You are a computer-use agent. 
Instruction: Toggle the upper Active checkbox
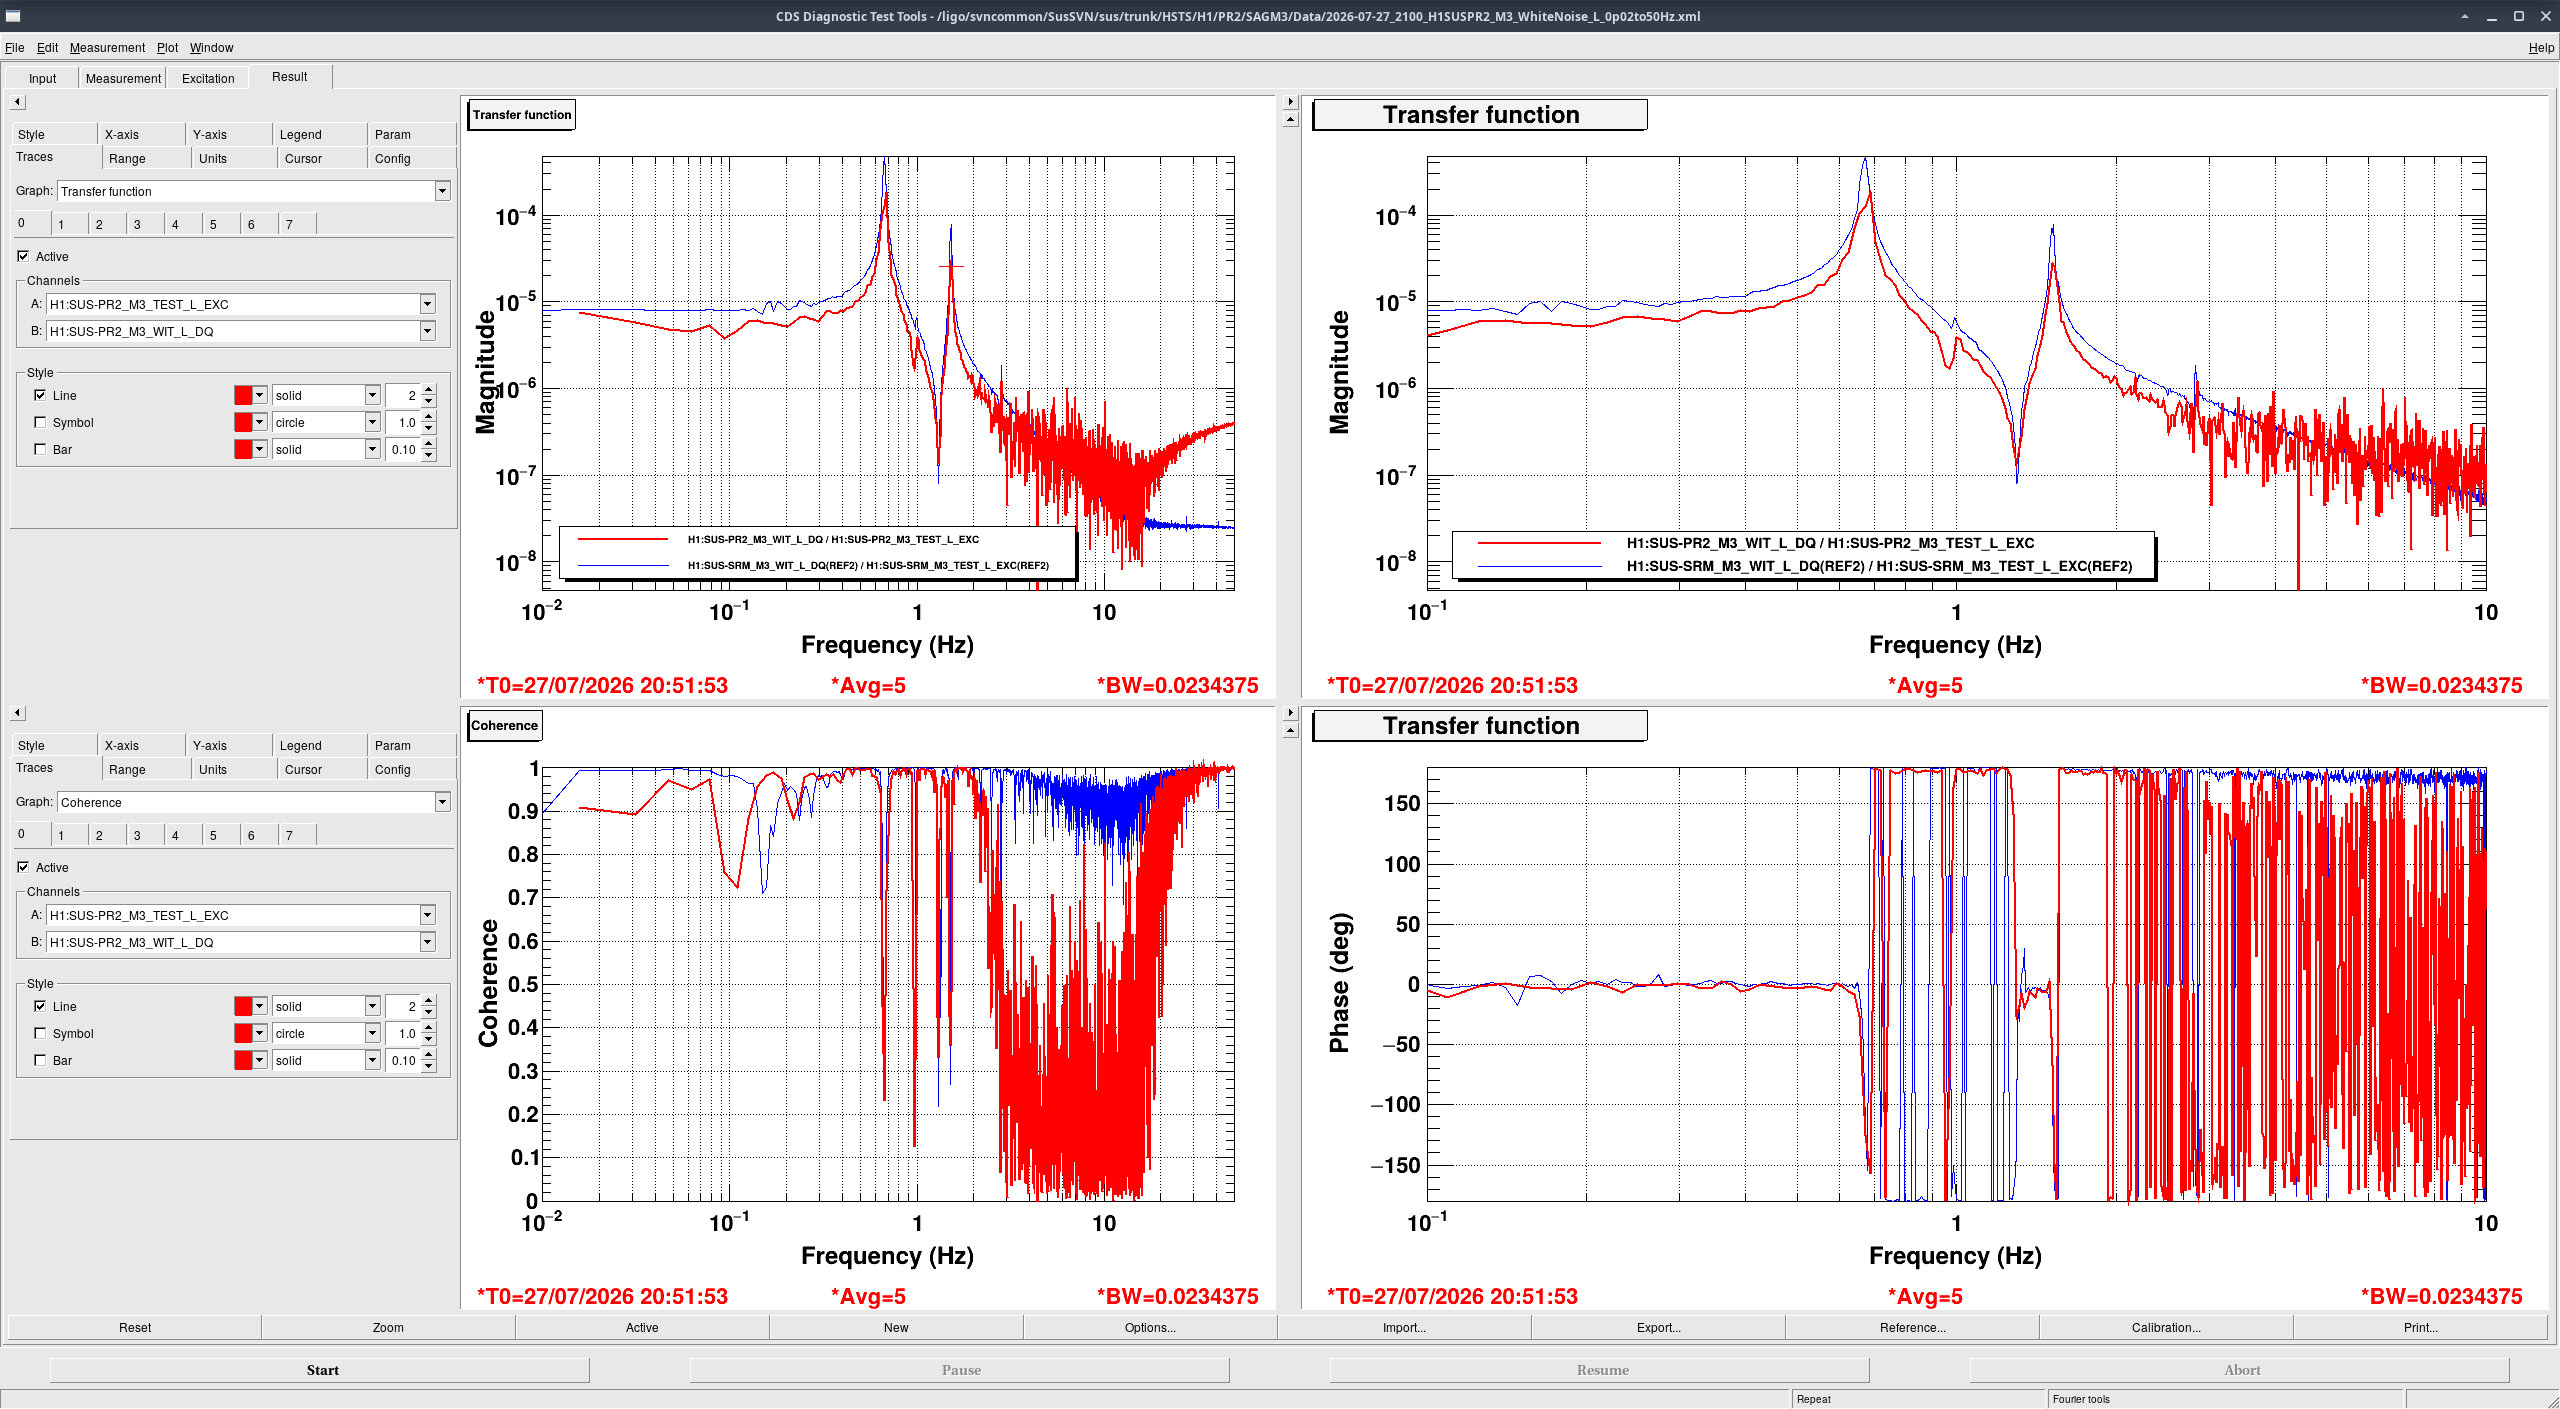click(x=23, y=256)
